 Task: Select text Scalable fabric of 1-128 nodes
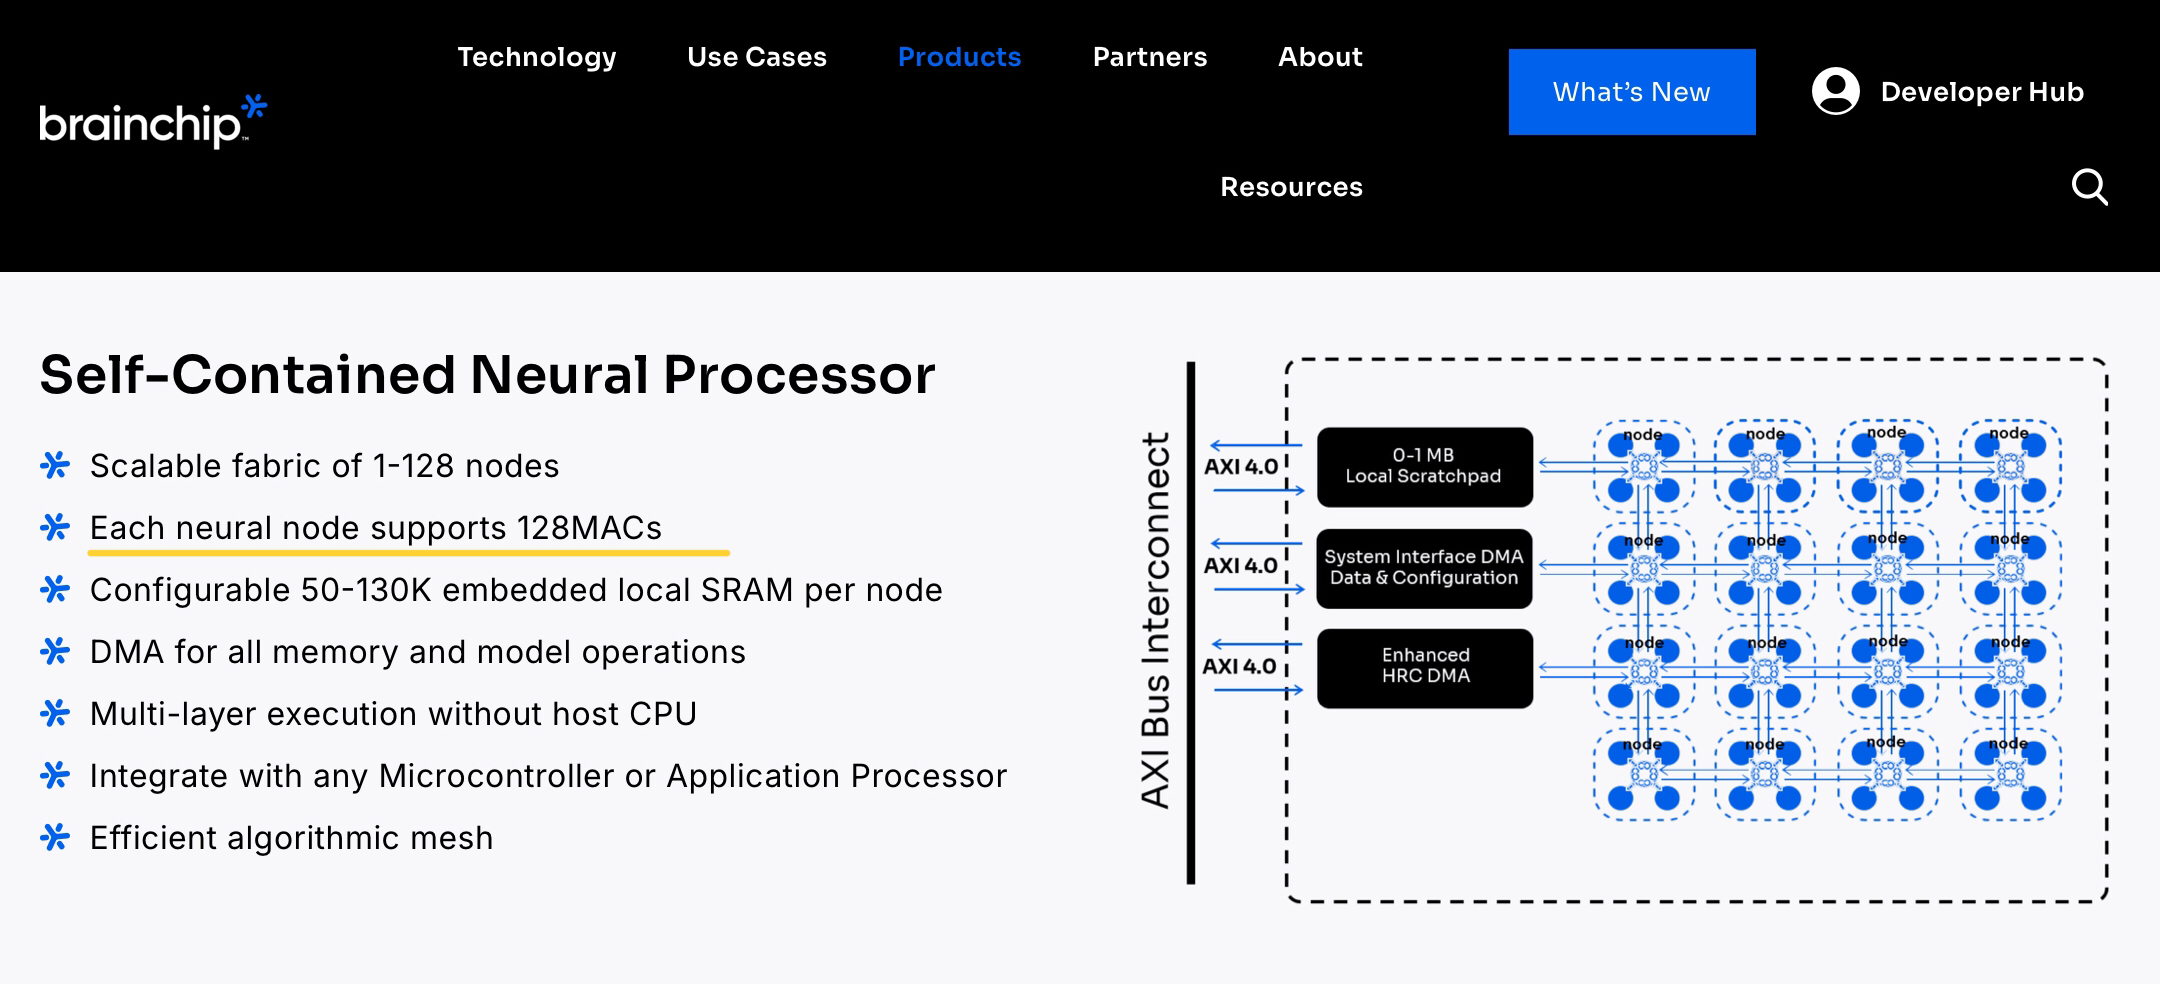pyautogui.click(x=324, y=466)
